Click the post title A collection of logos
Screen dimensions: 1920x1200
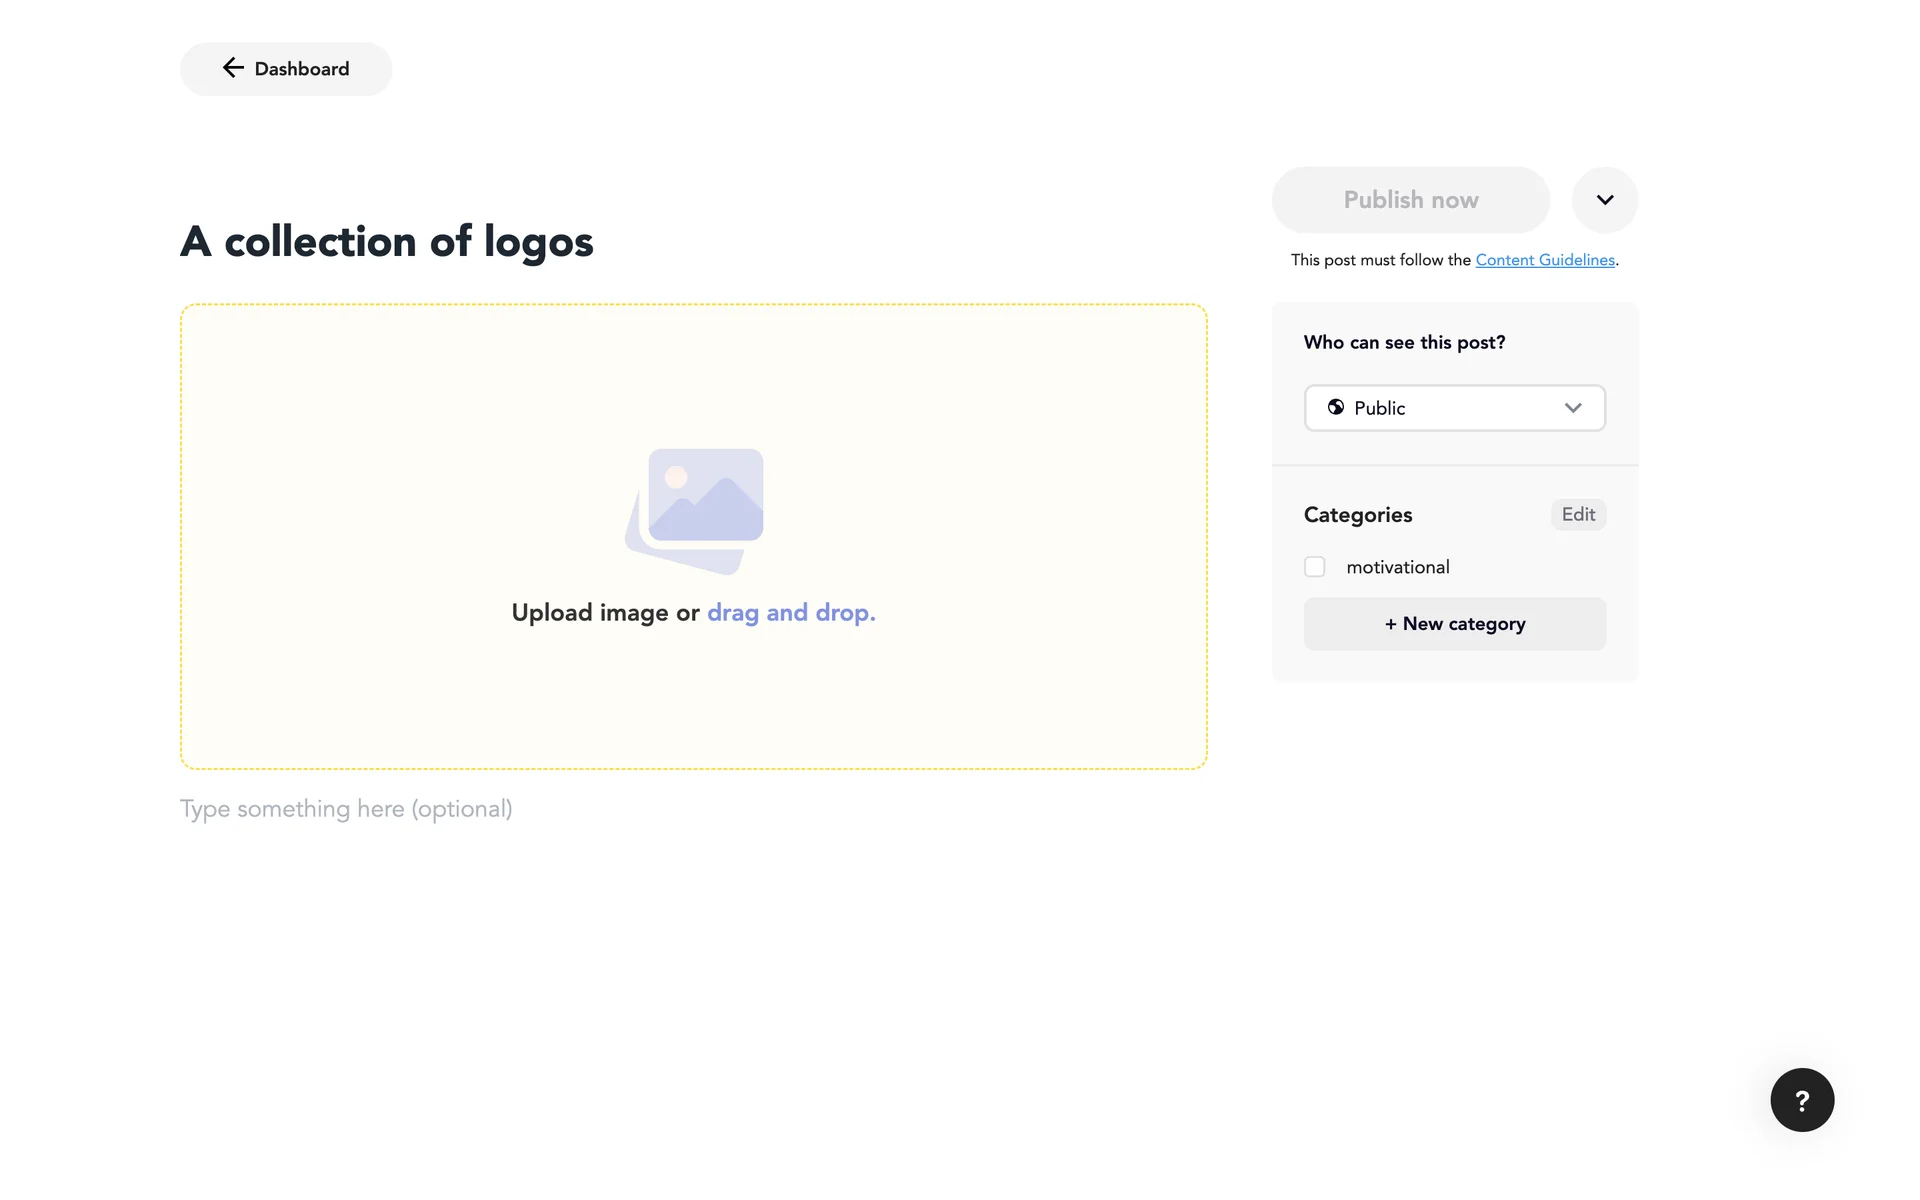coord(387,242)
